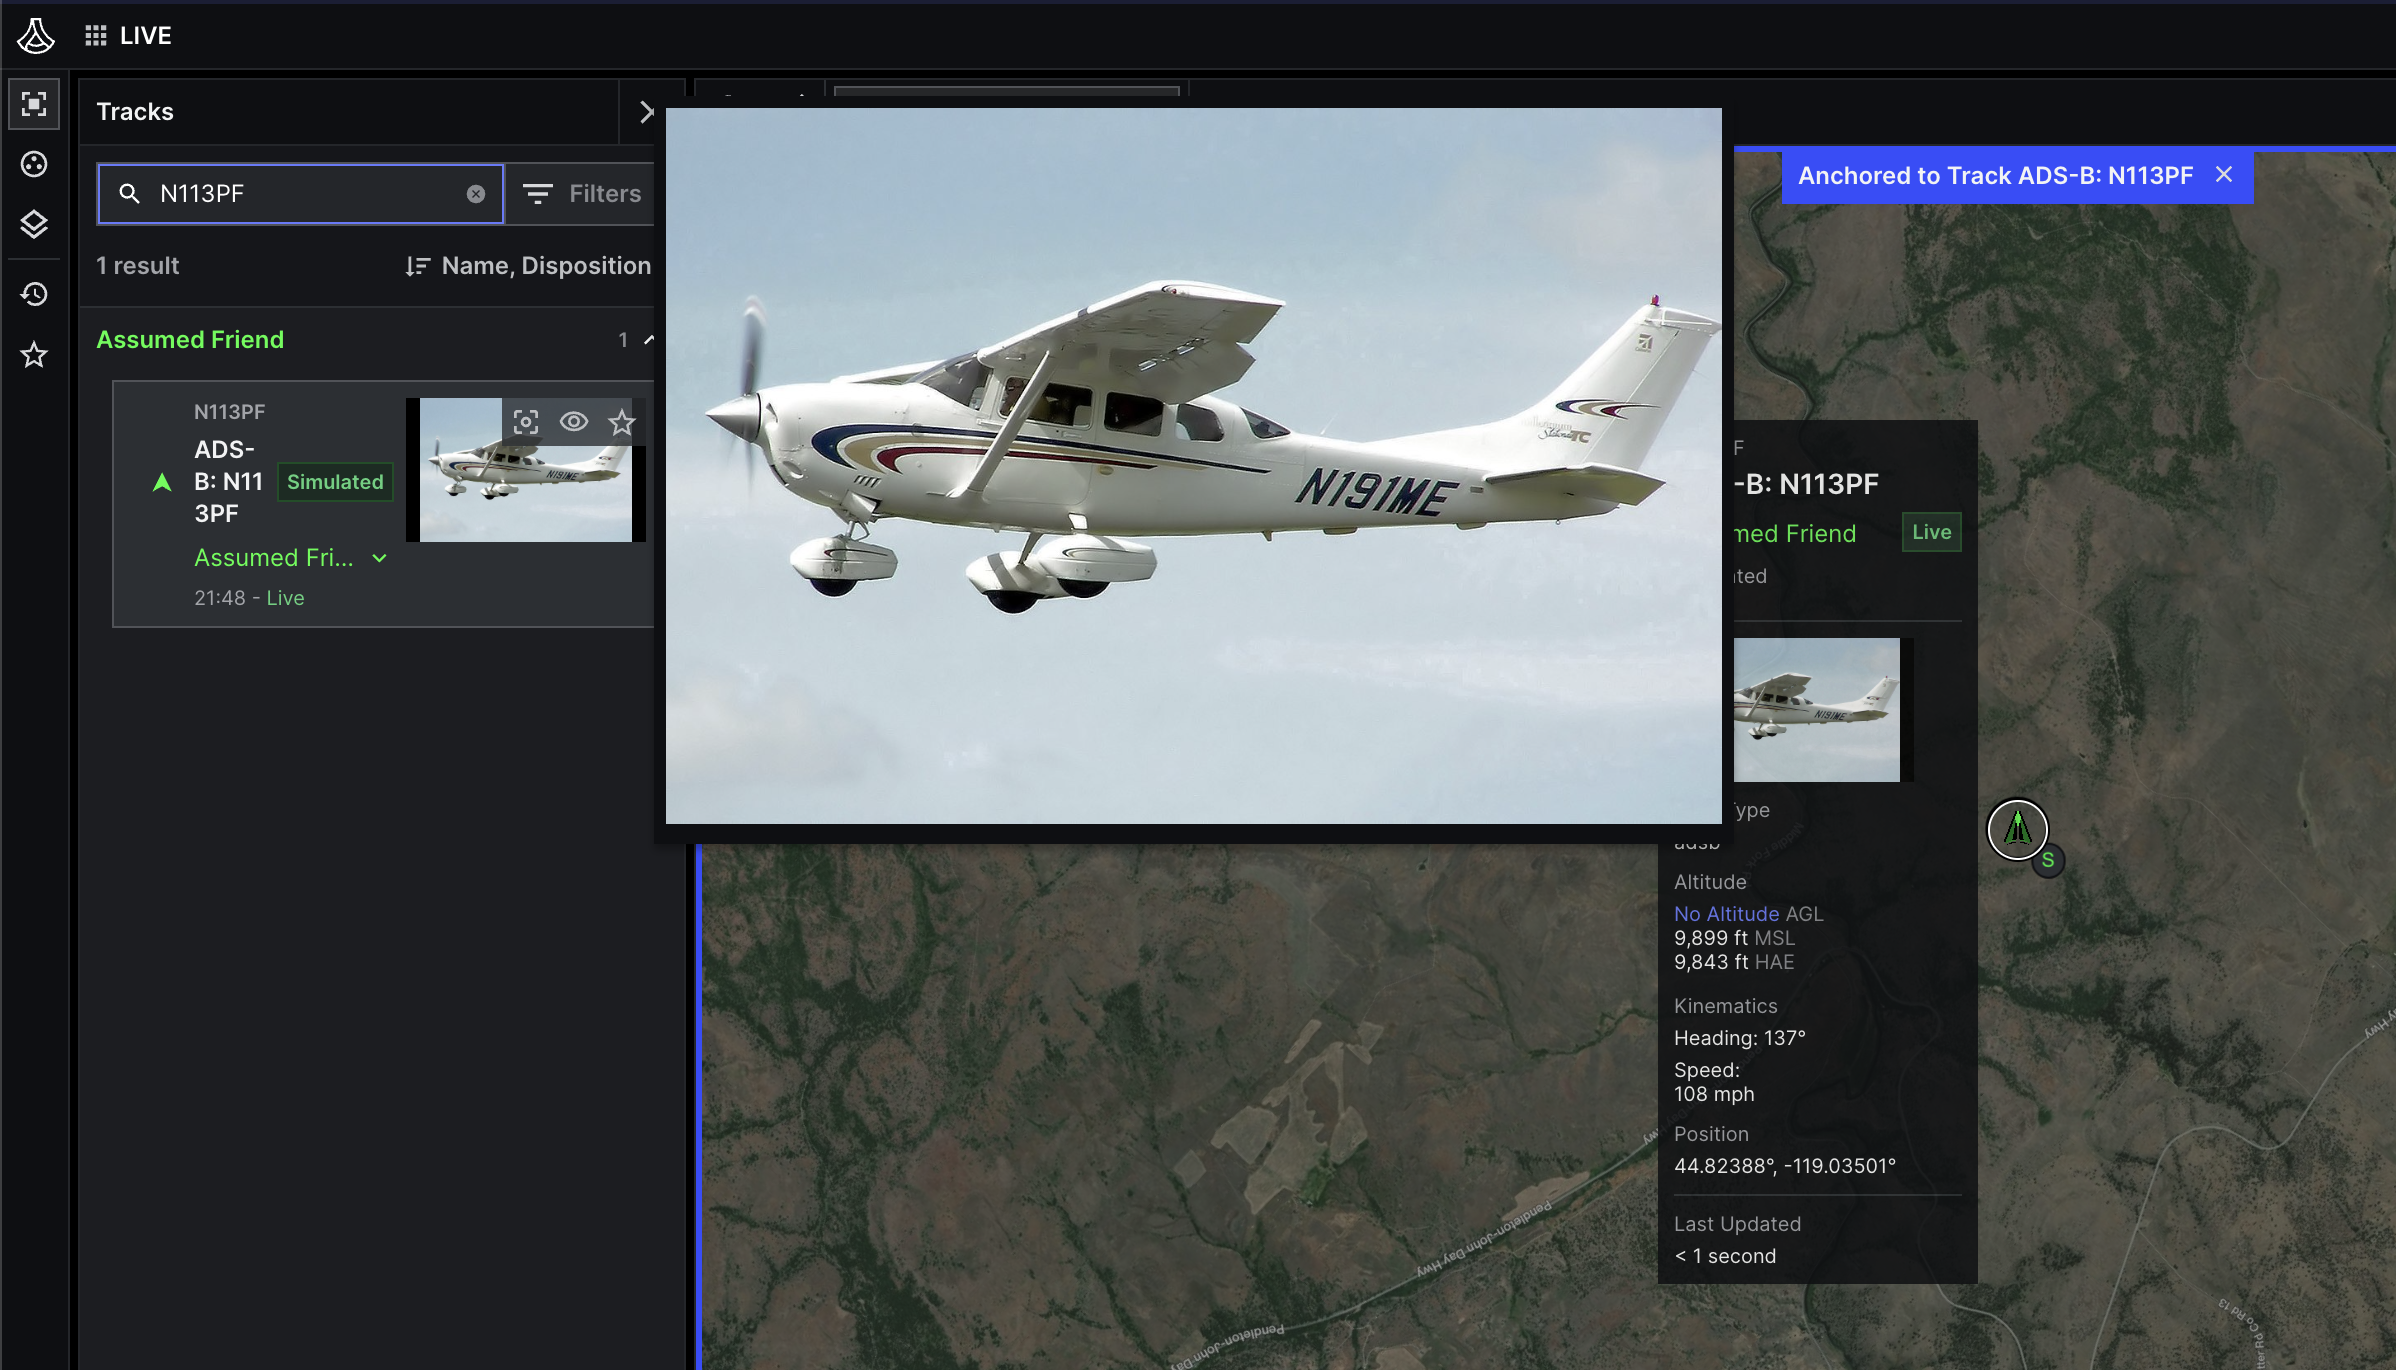This screenshot has height=1370, width=2396.
Task: Select the tracks focus sidebar icon
Action: [34, 104]
